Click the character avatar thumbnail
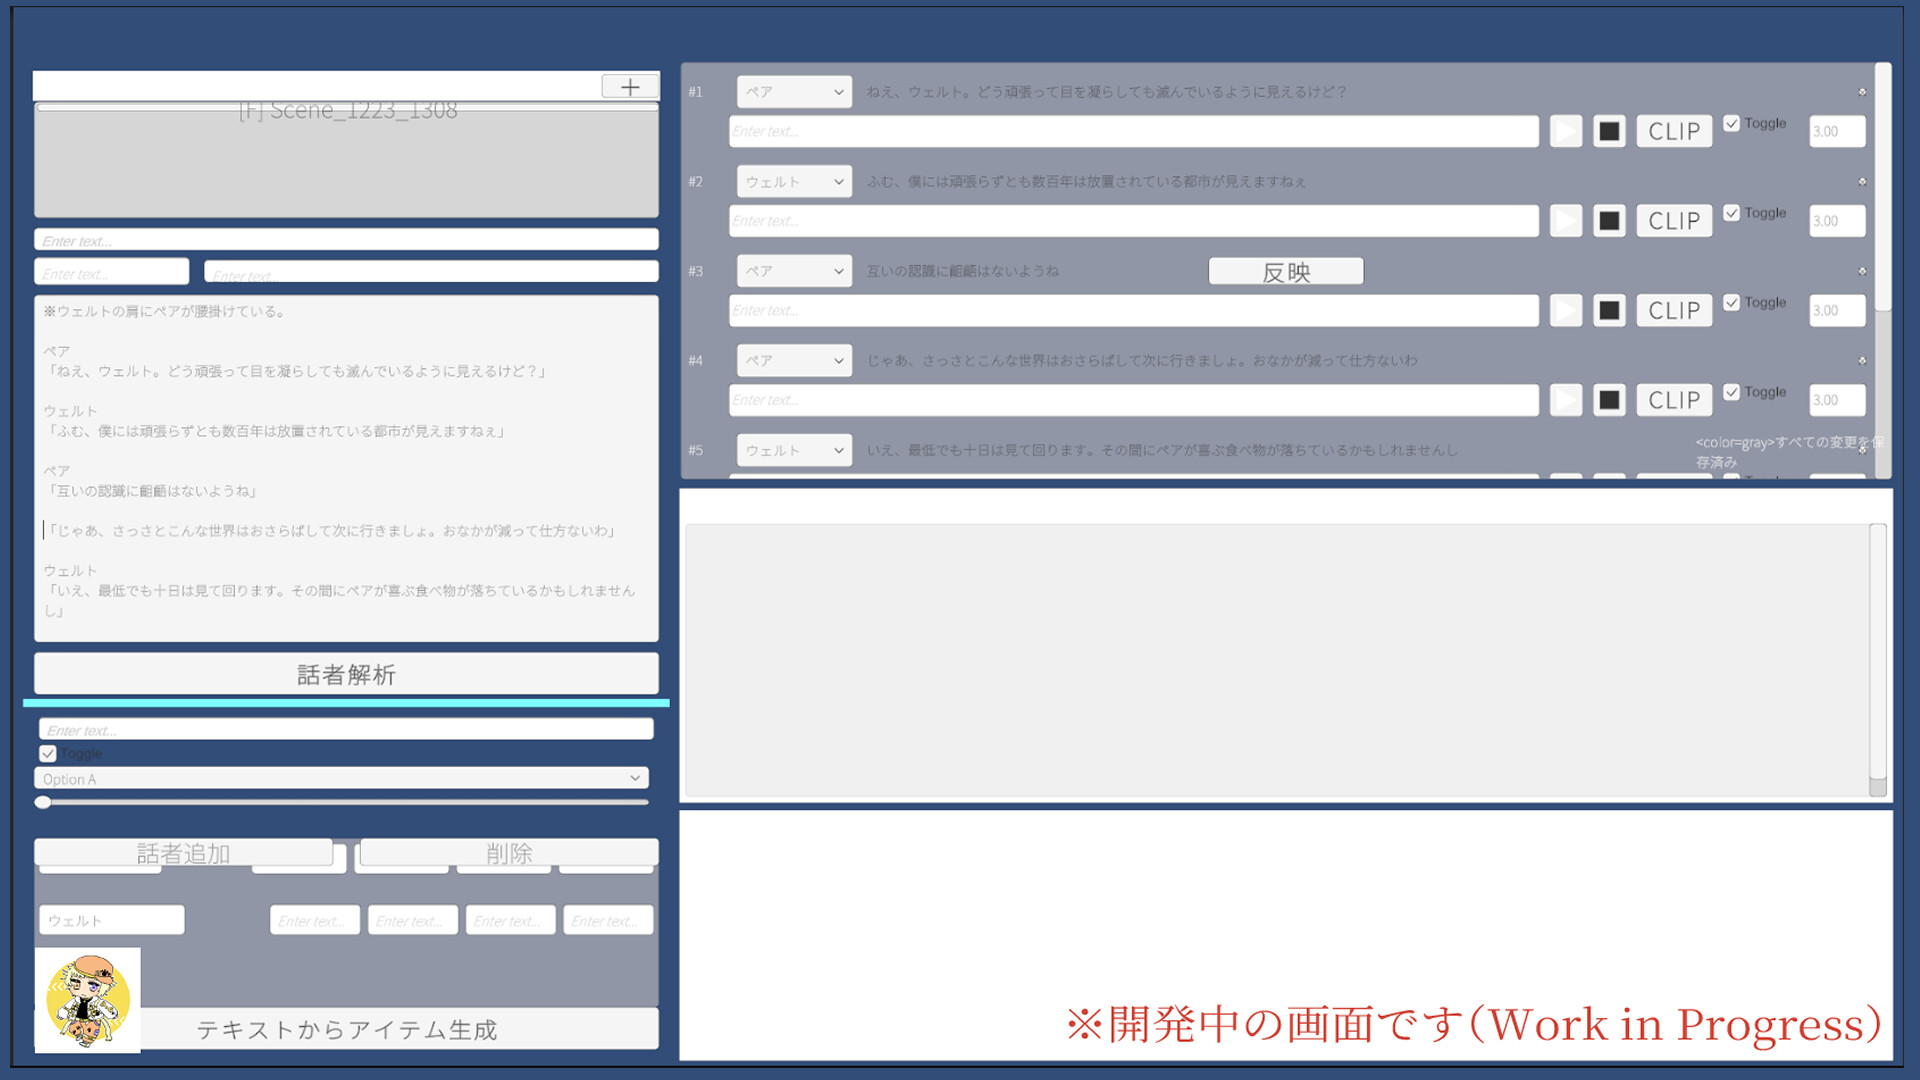 click(x=88, y=1000)
